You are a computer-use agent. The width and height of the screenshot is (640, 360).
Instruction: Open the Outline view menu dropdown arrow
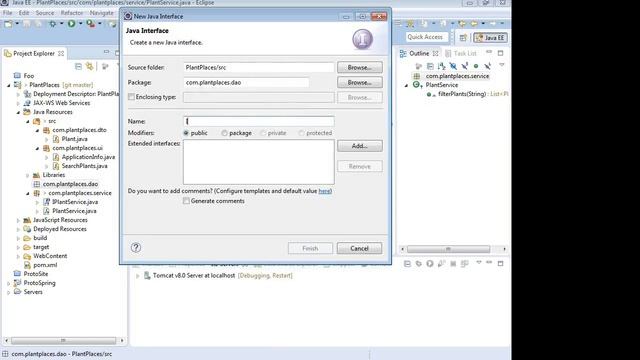(x=502, y=65)
